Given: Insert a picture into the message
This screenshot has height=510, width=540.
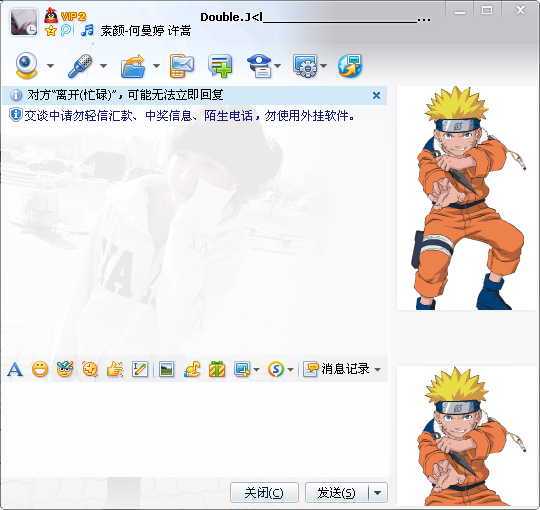Looking at the screenshot, I should pos(167,370).
